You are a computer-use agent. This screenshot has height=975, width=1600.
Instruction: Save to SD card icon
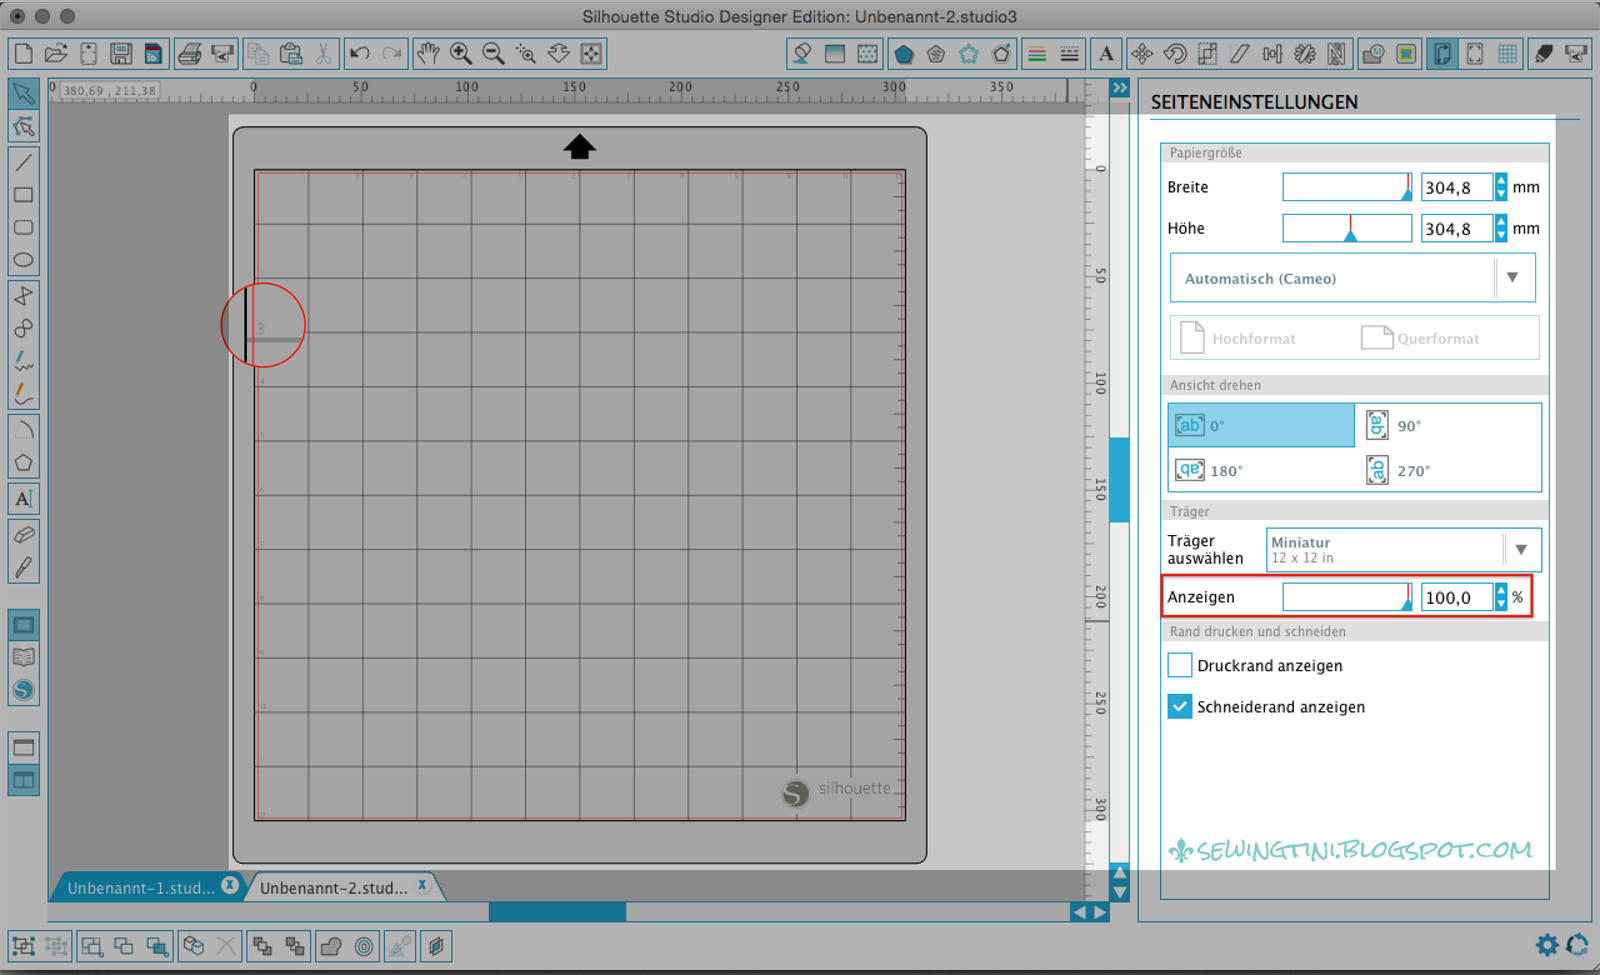(x=153, y=54)
